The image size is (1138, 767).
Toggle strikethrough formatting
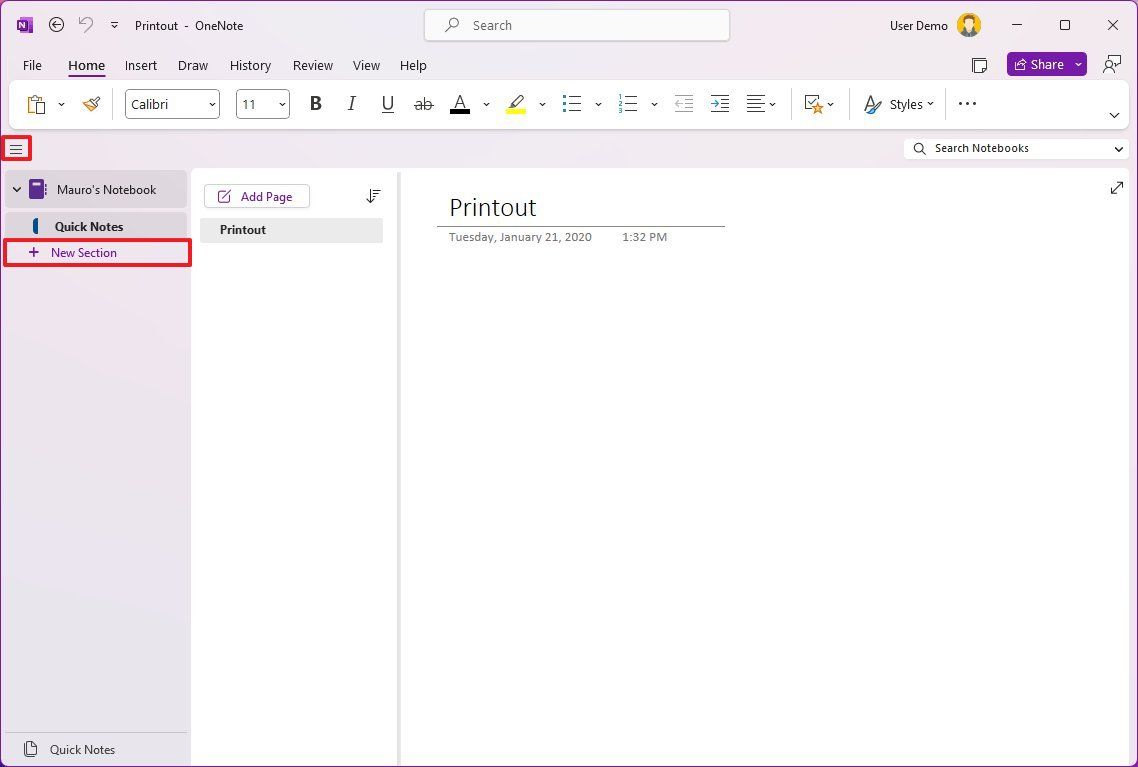[423, 103]
